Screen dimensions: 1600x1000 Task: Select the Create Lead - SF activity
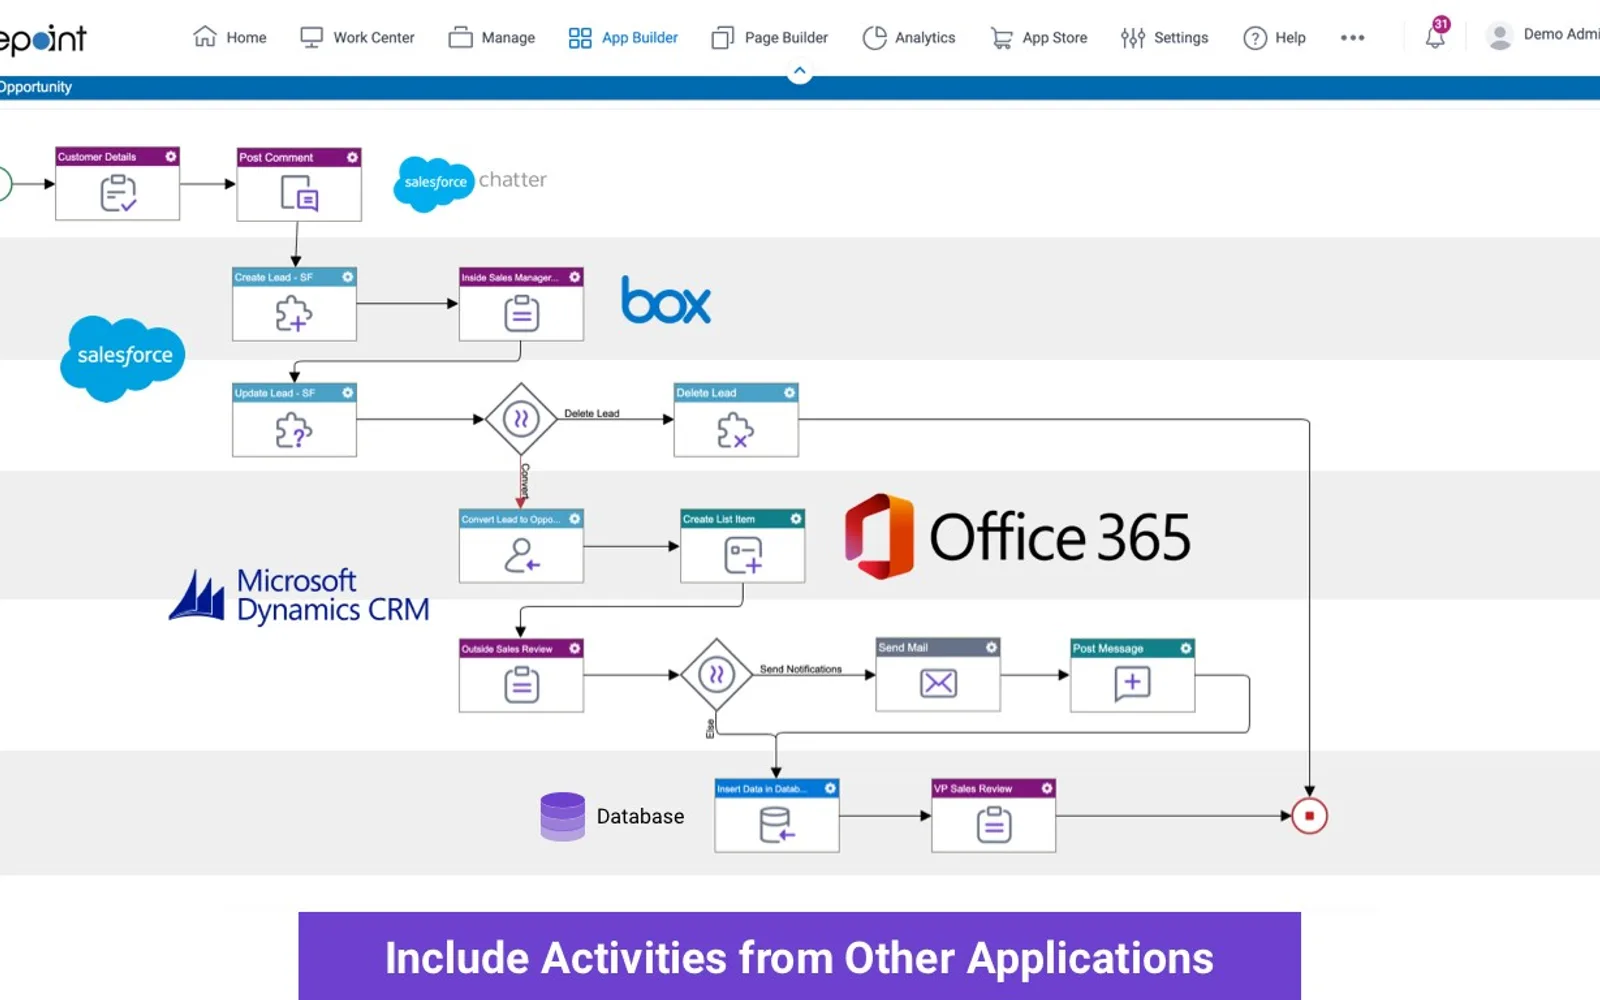294,305
